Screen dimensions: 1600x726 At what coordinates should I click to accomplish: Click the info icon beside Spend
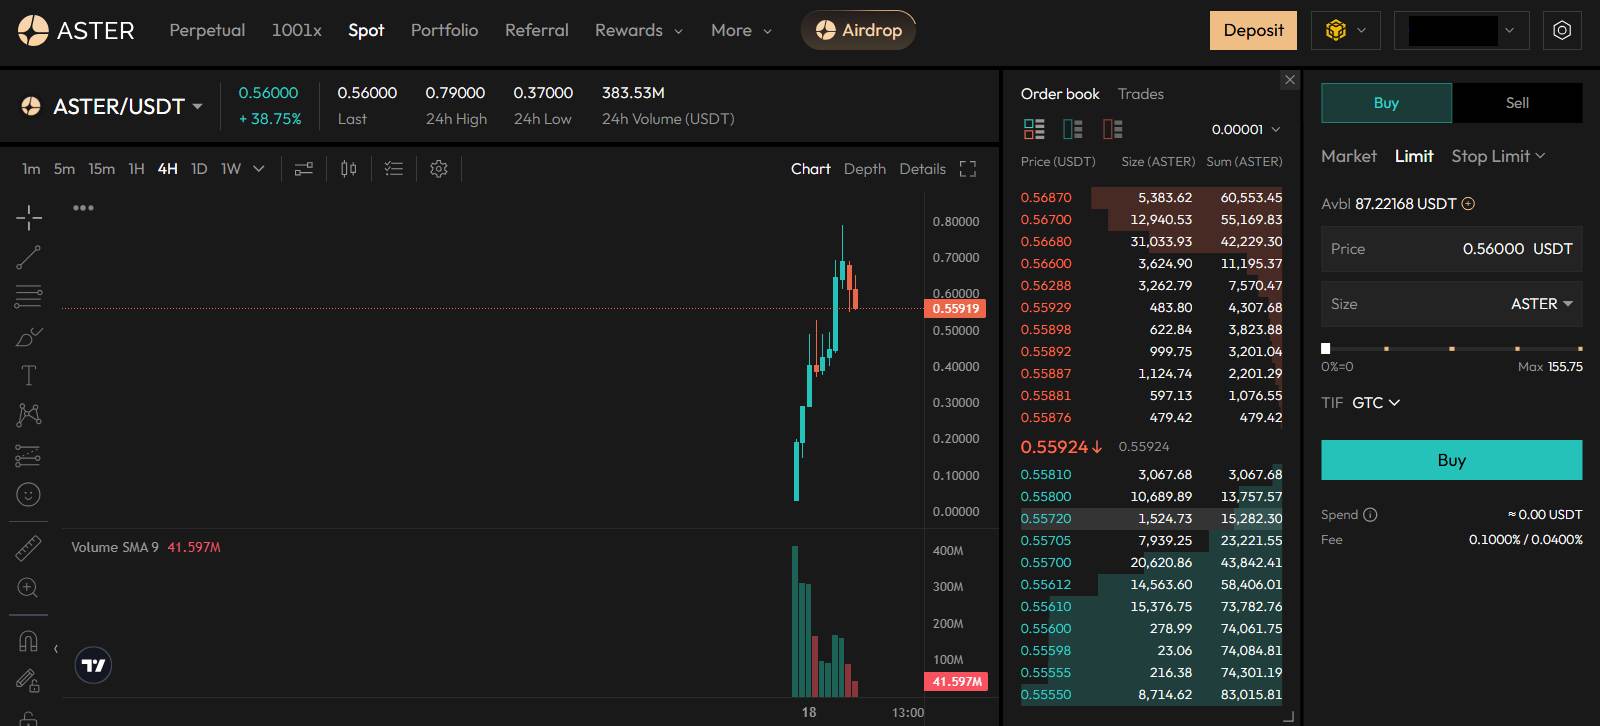(x=1370, y=515)
